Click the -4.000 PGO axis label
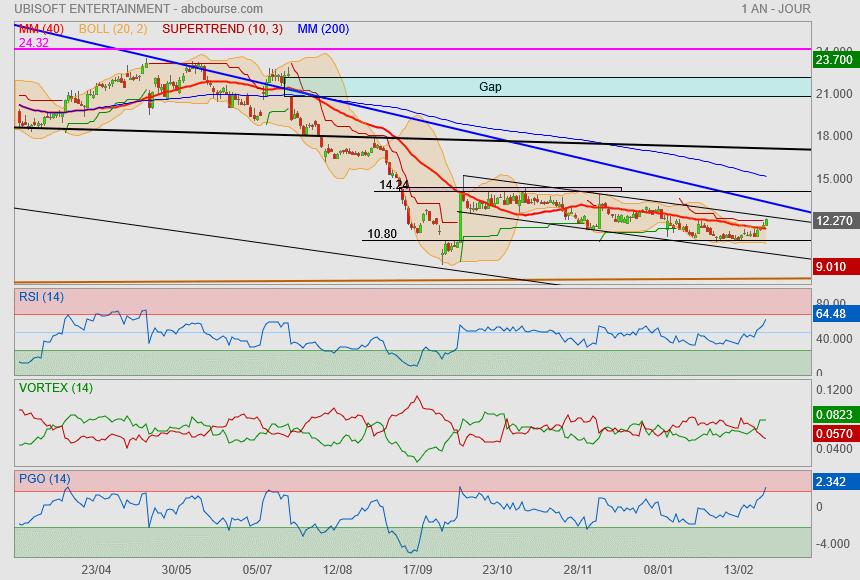Viewport: 860px width, 580px height. (x=834, y=544)
